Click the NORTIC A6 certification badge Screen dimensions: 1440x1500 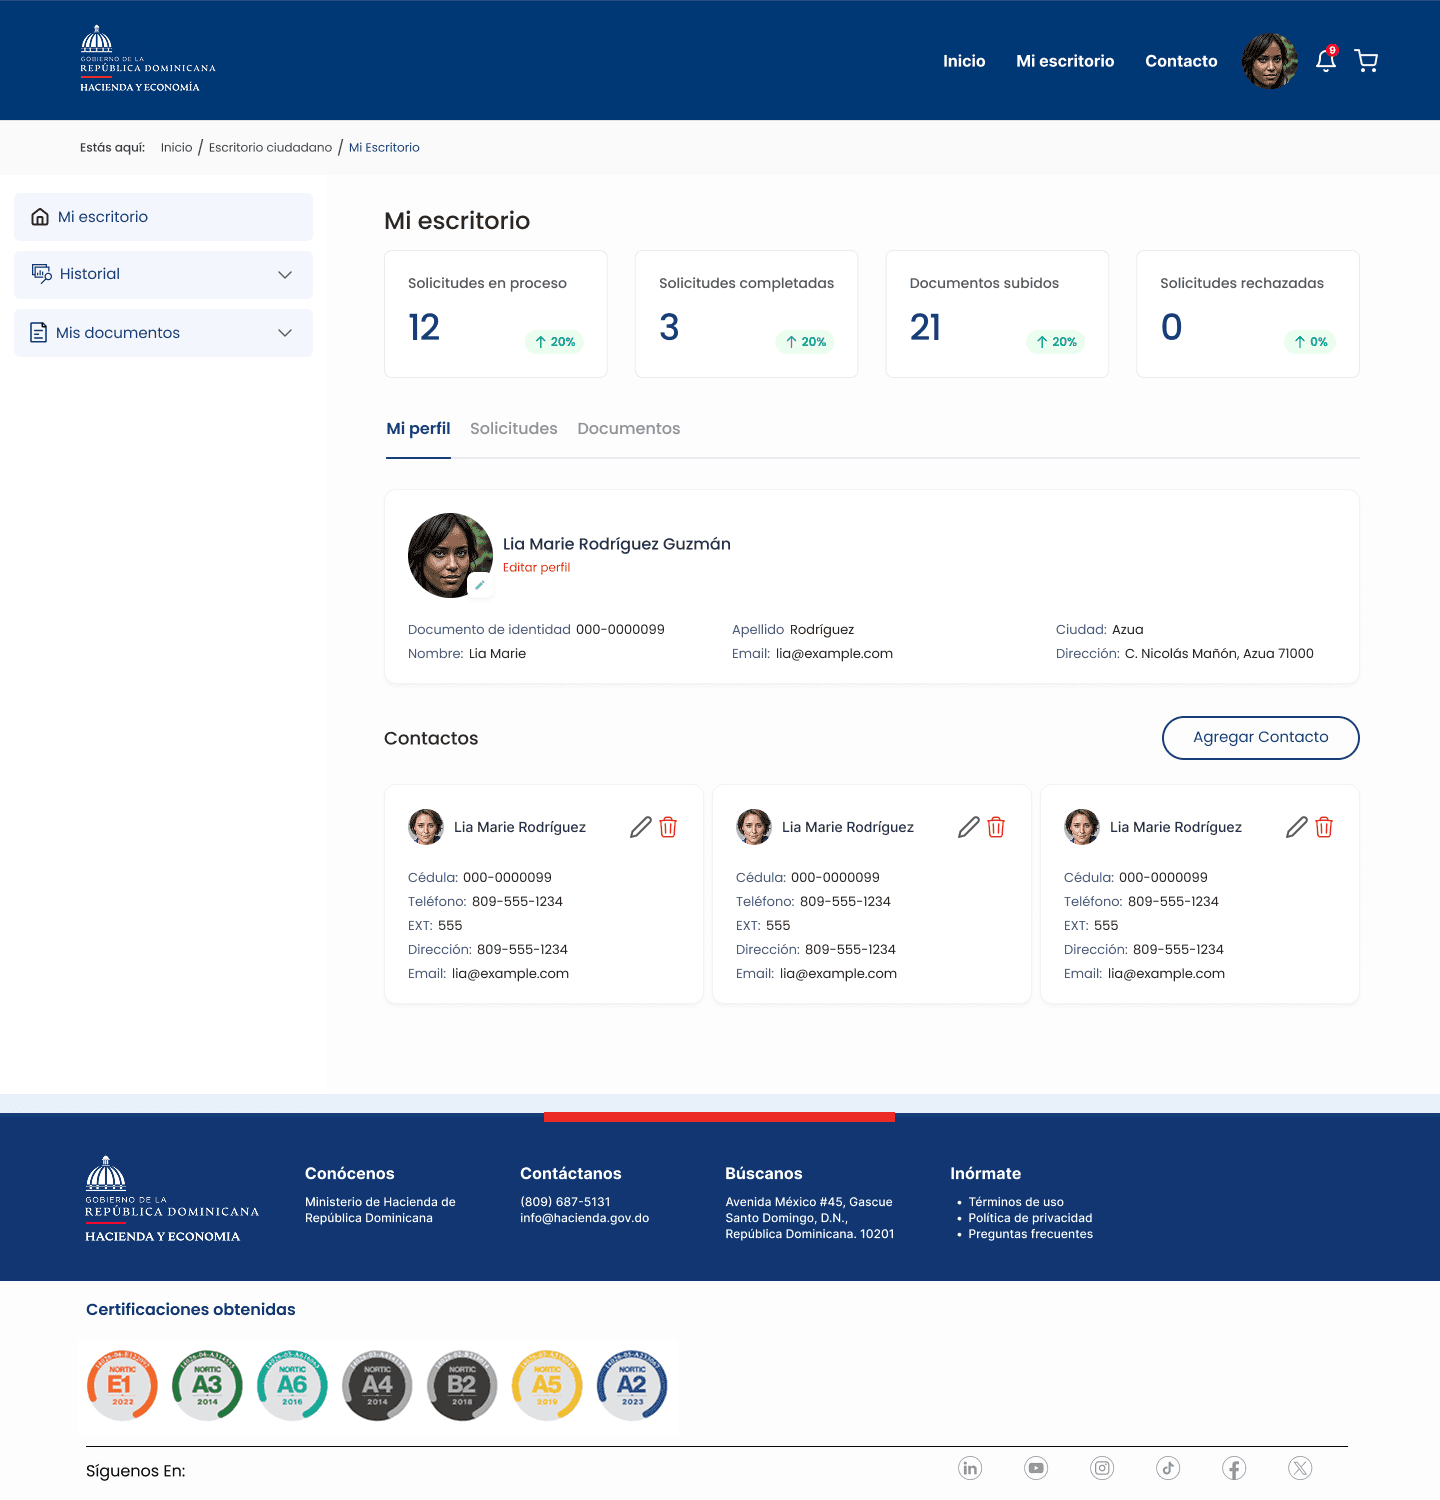coord(292,1385)
